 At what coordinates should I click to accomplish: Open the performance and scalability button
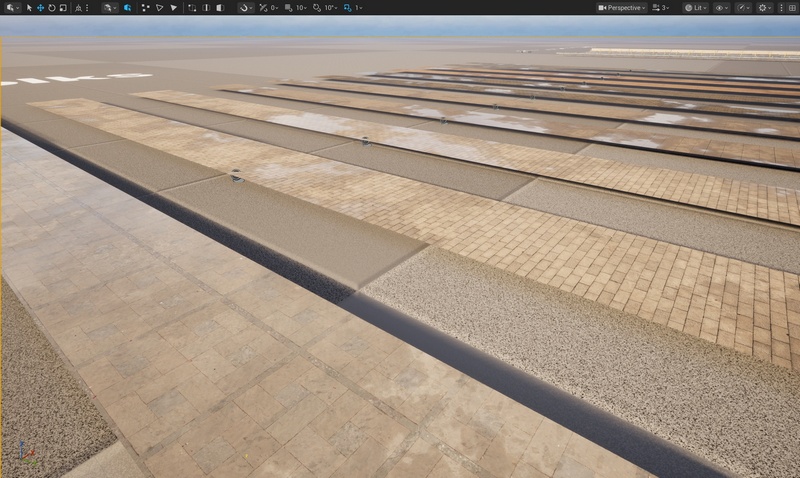[743, 7]
